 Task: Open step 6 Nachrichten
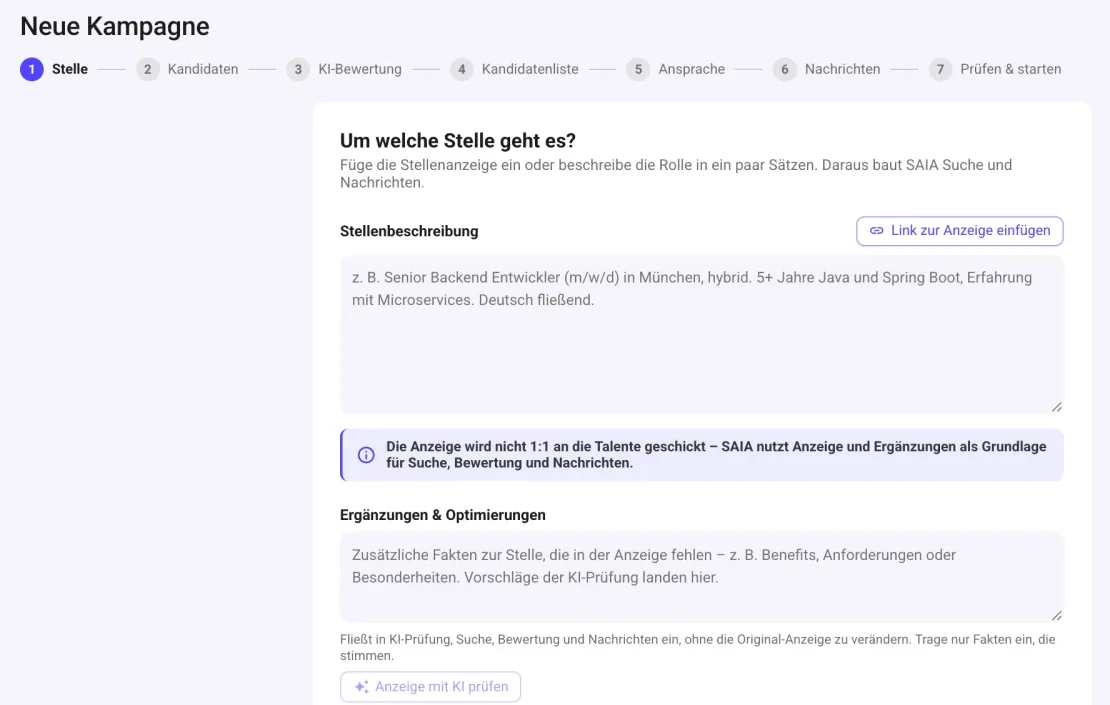827,69
